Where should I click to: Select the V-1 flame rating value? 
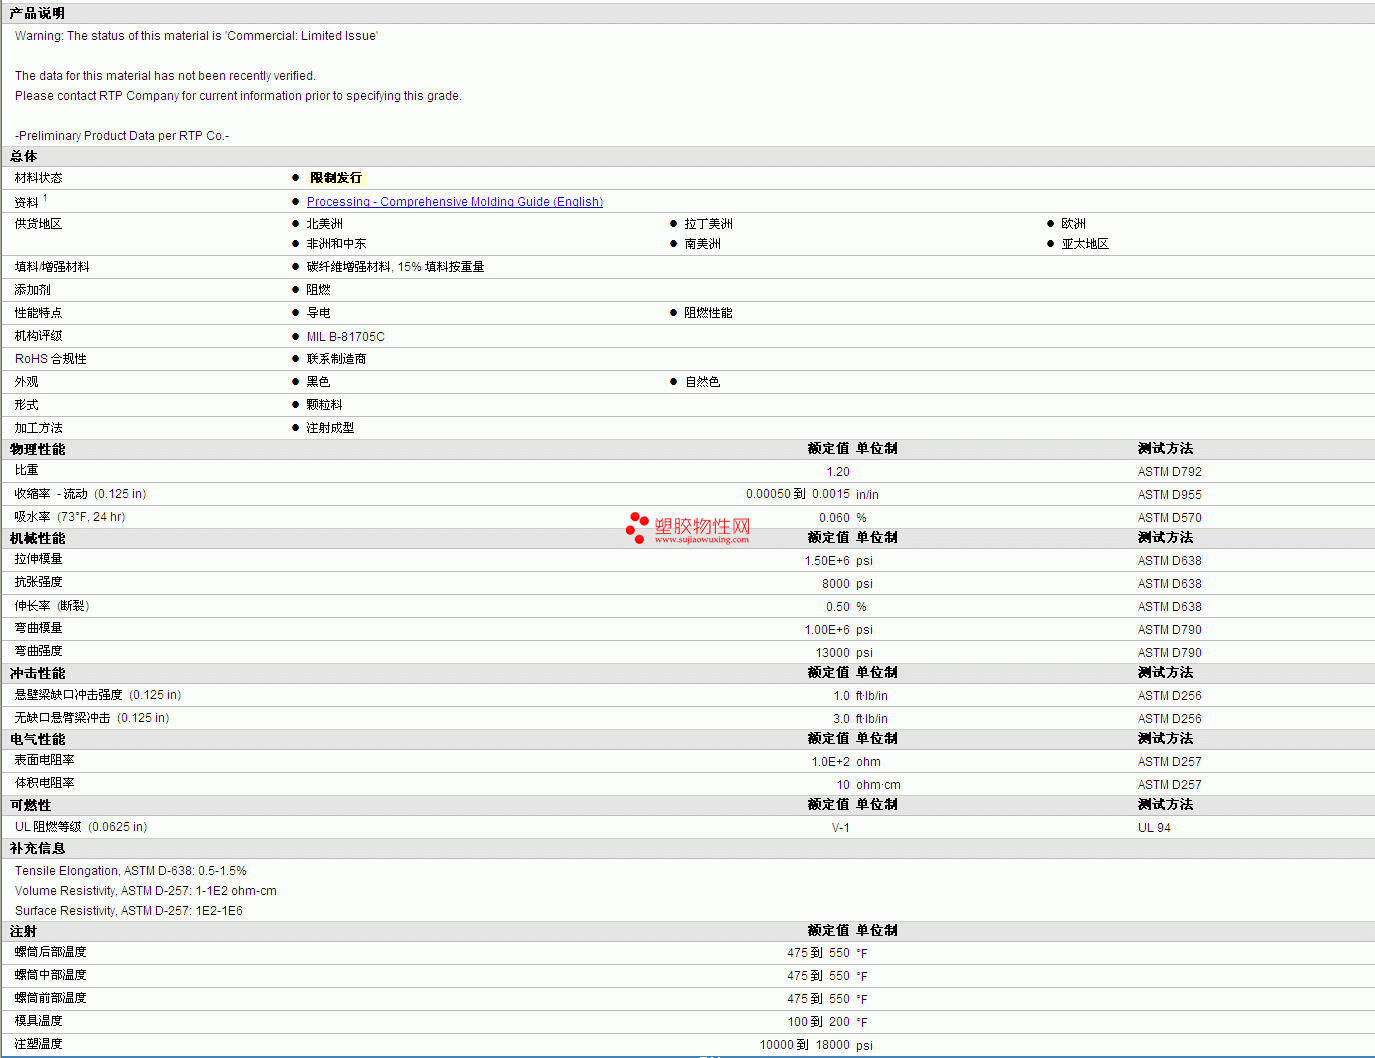coord(840,828)
